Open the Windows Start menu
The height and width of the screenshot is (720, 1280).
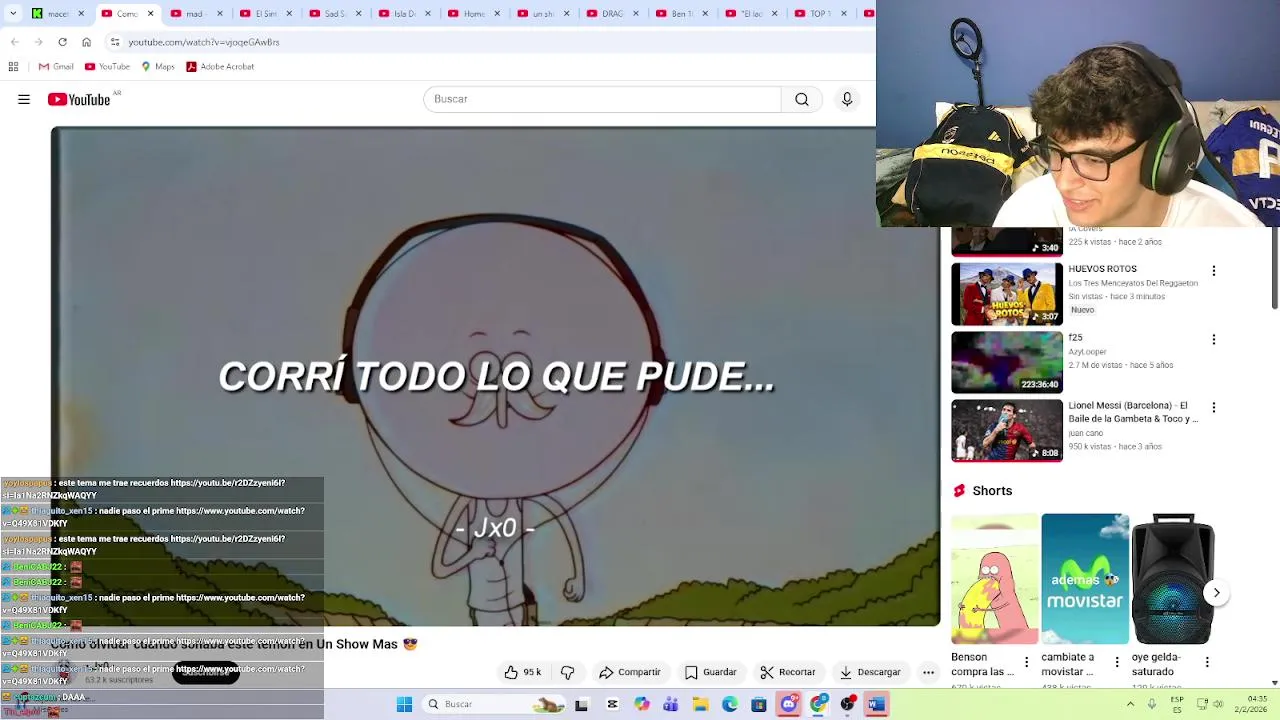[404, 704]
